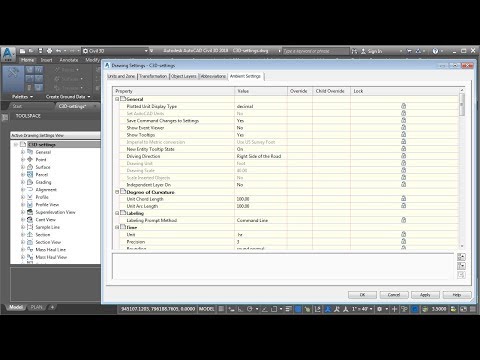
Task: Click the Apply button
Action: pos(425,295)
